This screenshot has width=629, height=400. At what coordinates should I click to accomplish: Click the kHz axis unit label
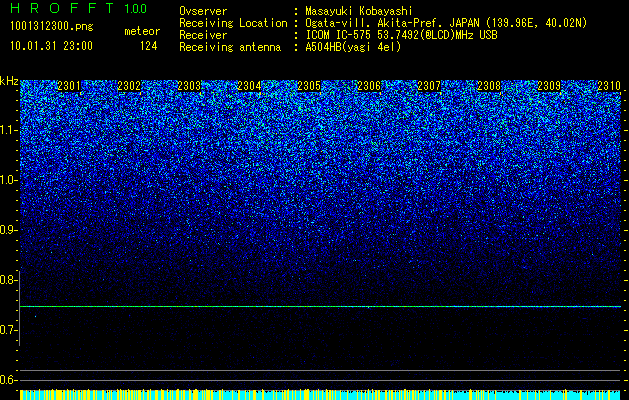point(9,81)
